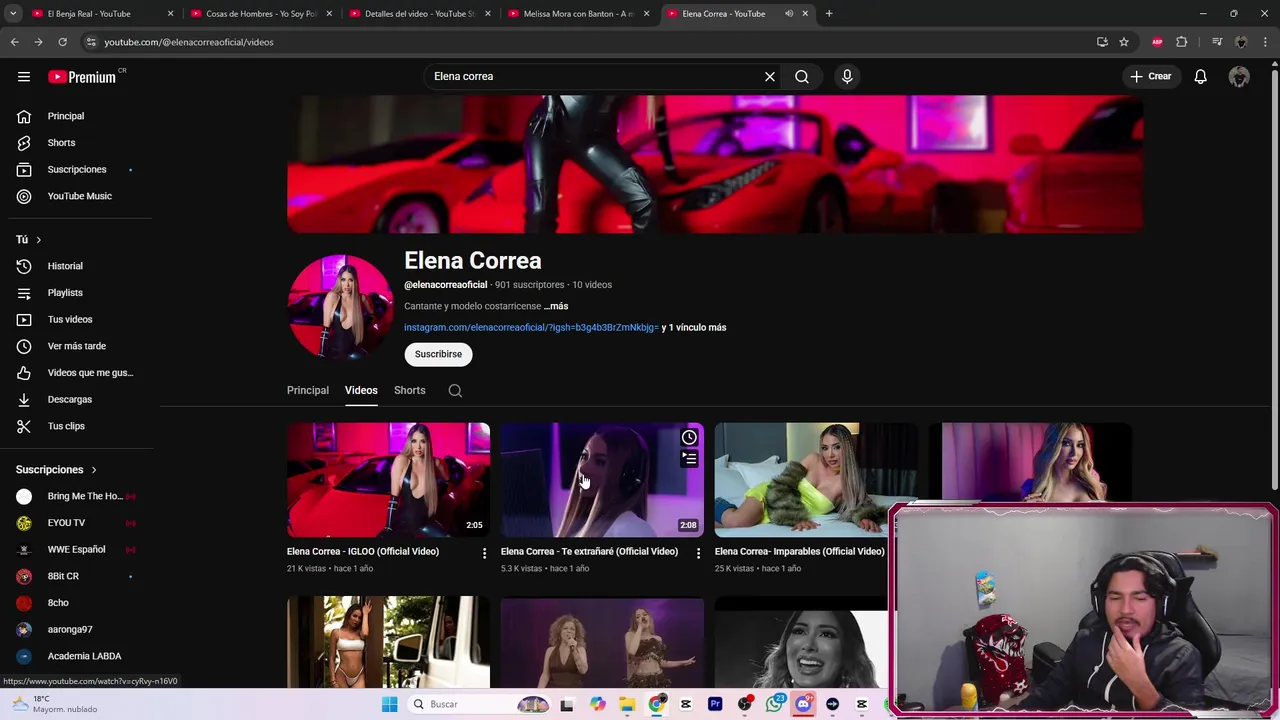This screenshot has width=1280, height=720.
Task: Open File Explorer from the taskbar
Action: 626,704
